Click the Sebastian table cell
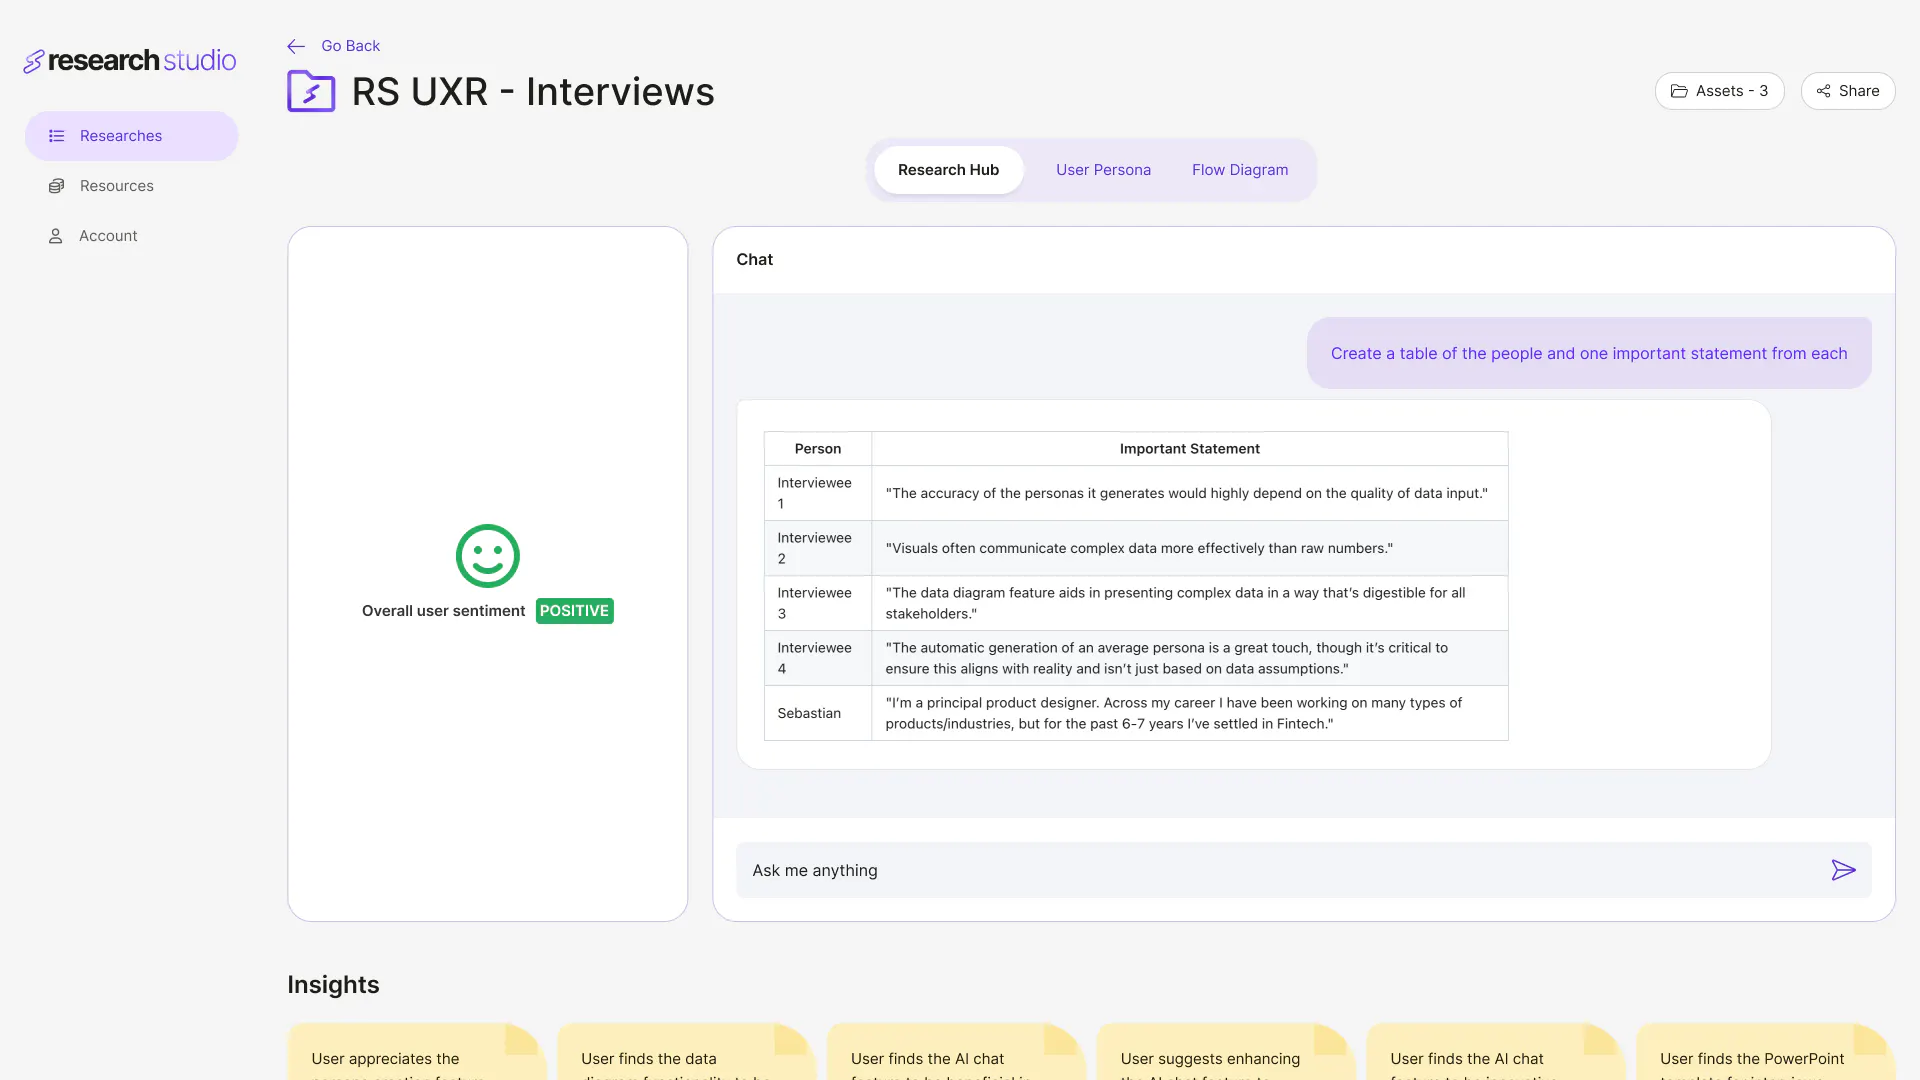Screen dimensions: 1920x1080 click(x=818, y=713)
